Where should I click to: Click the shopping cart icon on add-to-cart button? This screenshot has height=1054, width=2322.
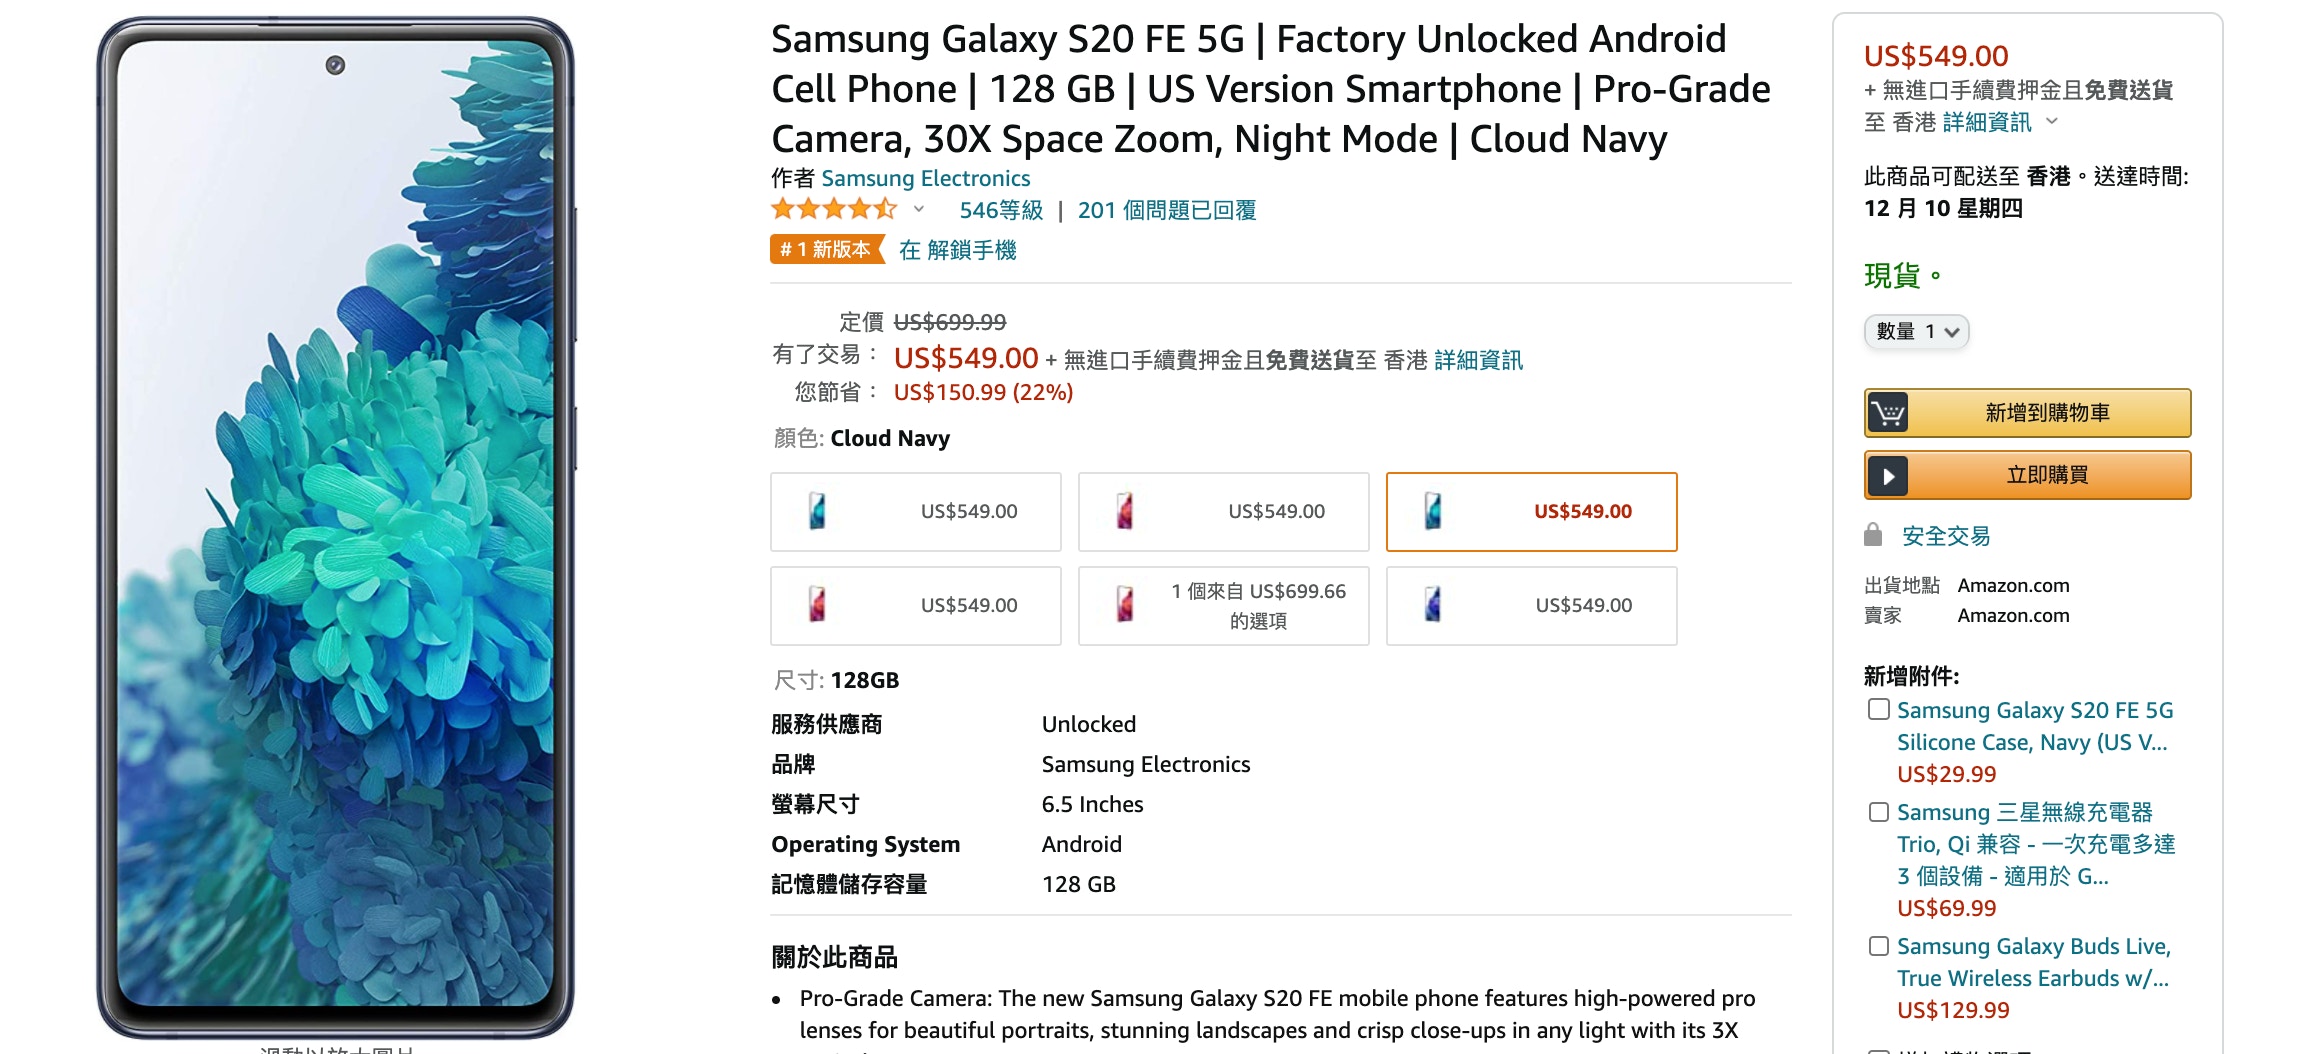tap(1888, 413)
